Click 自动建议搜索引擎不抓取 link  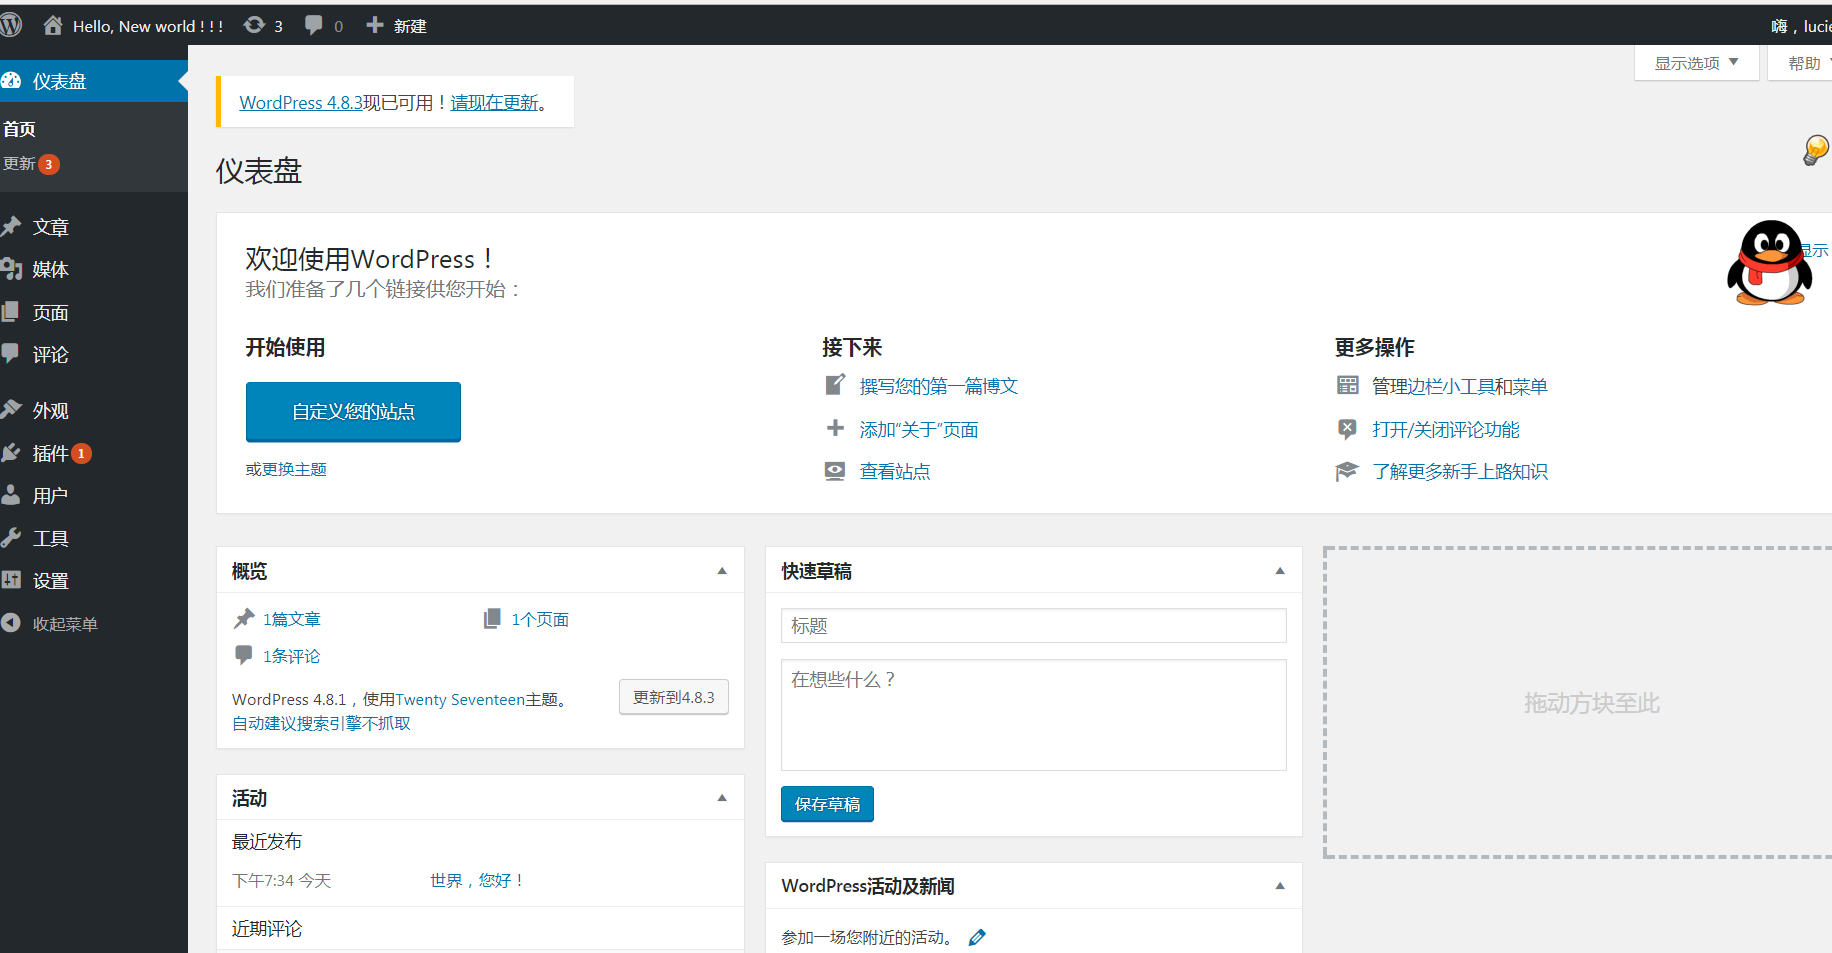pos(321,723)
